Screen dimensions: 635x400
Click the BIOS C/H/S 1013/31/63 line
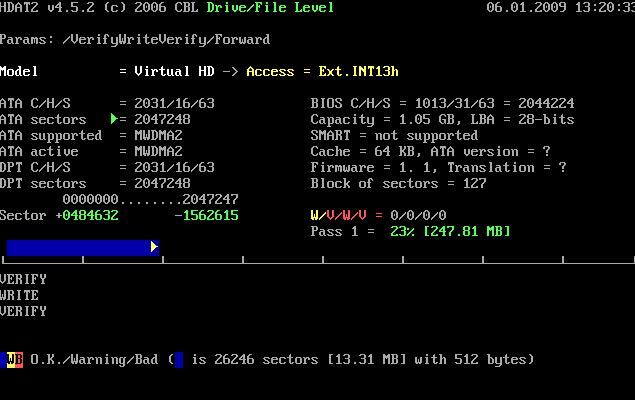pyautogui.click(x=442, y=104)
